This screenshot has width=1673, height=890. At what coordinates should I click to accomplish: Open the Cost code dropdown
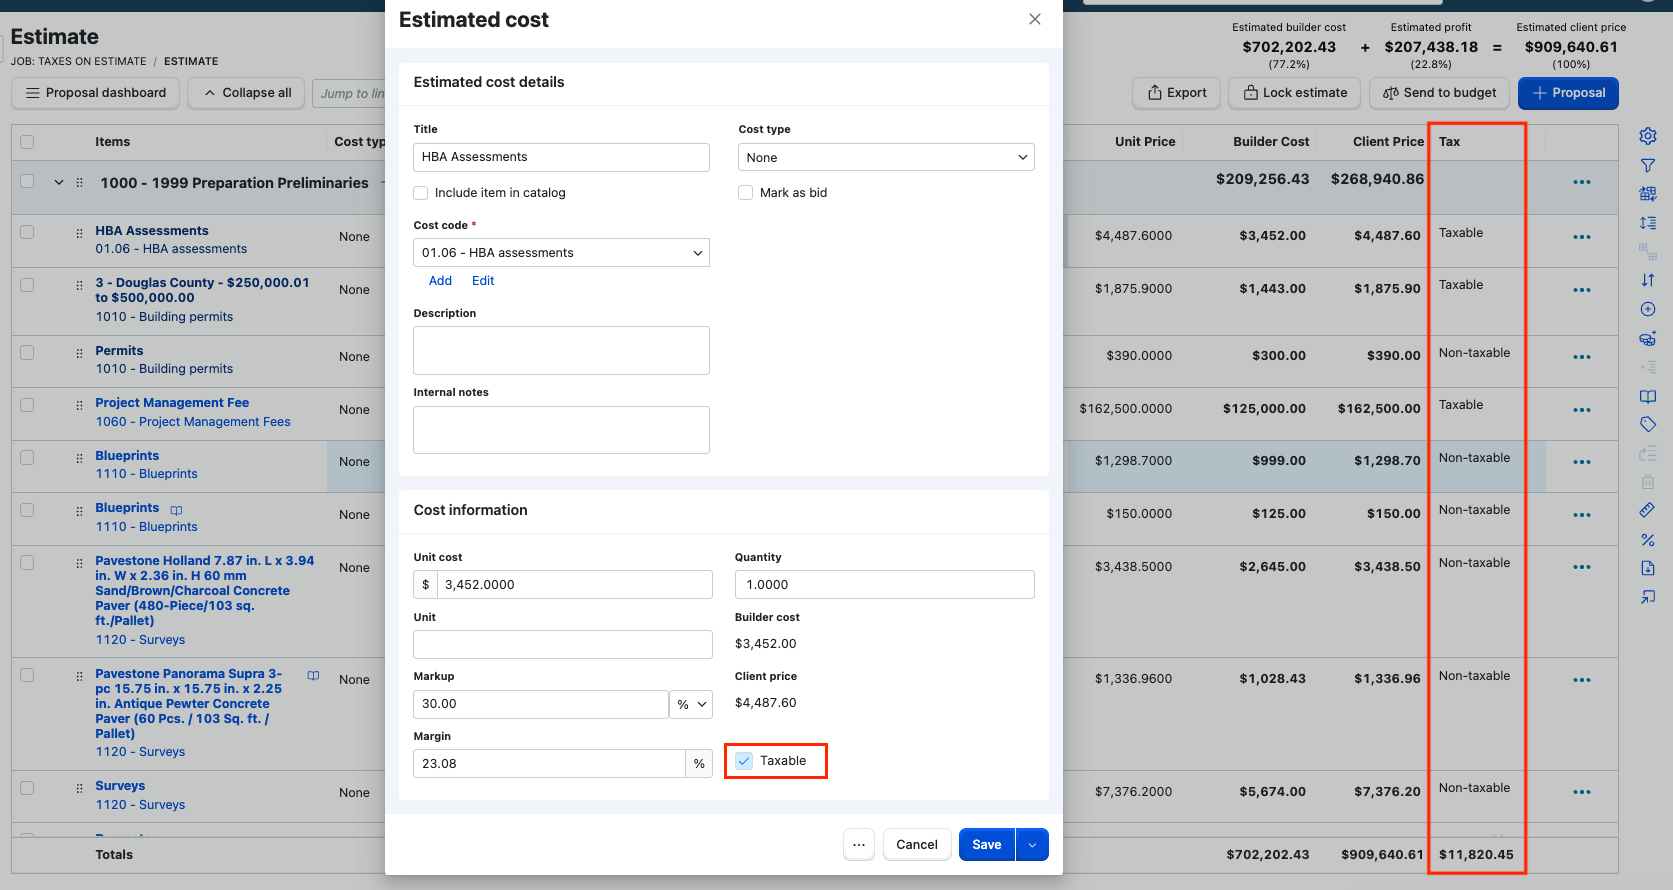click(x=561, y=253)
